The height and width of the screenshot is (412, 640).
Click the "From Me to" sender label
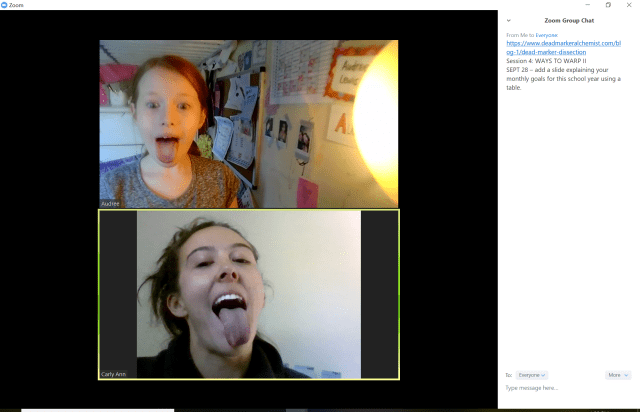point(520,35)
